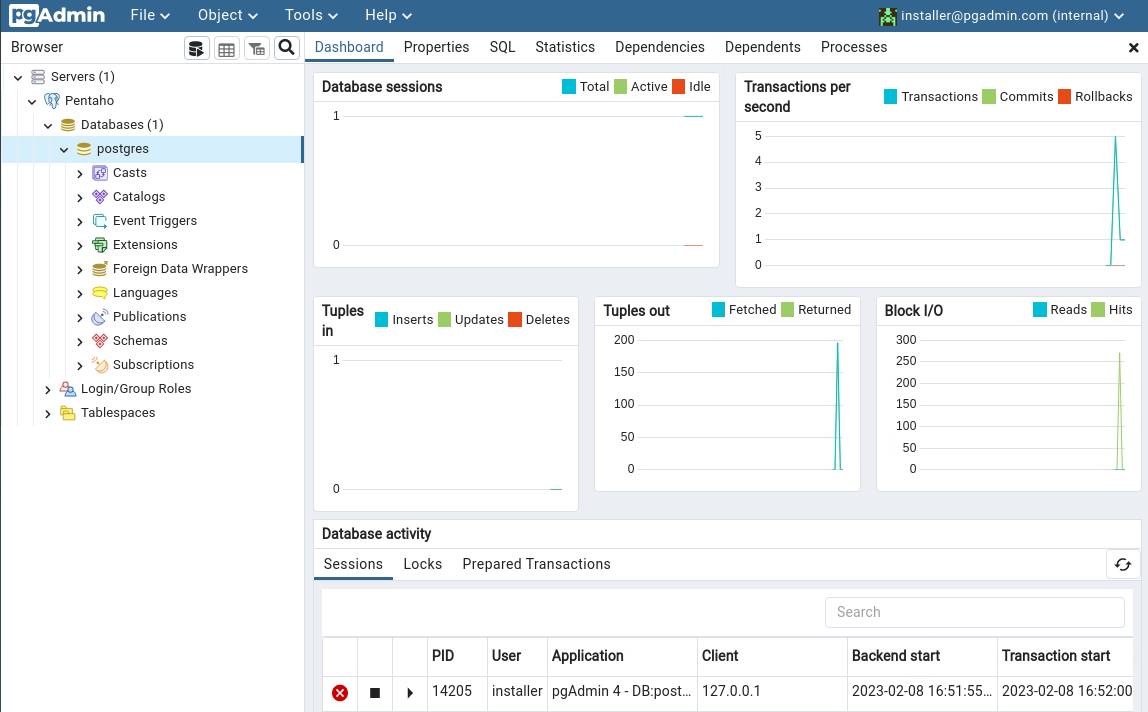Open the Filtered Rows toolbar icon
The width and height of the screenshot is (1148, 712).
click(257, 48)
